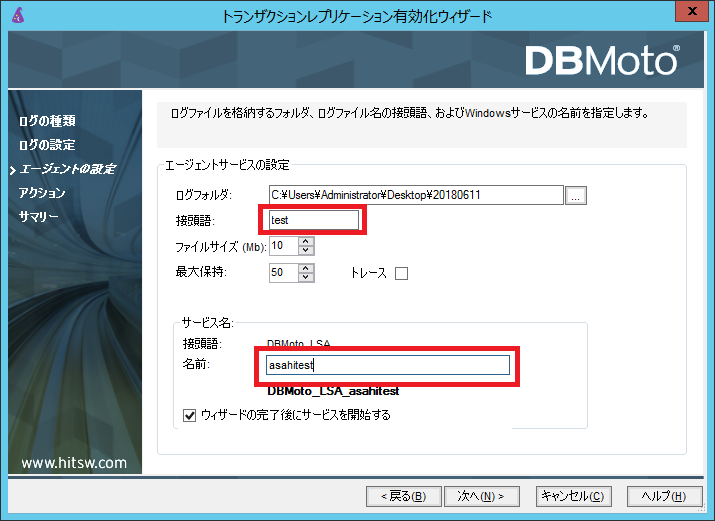Click the wizard hat icon in title bar
Image resolution: width=715 pixels, height=521 pixels.
[18, 15]
